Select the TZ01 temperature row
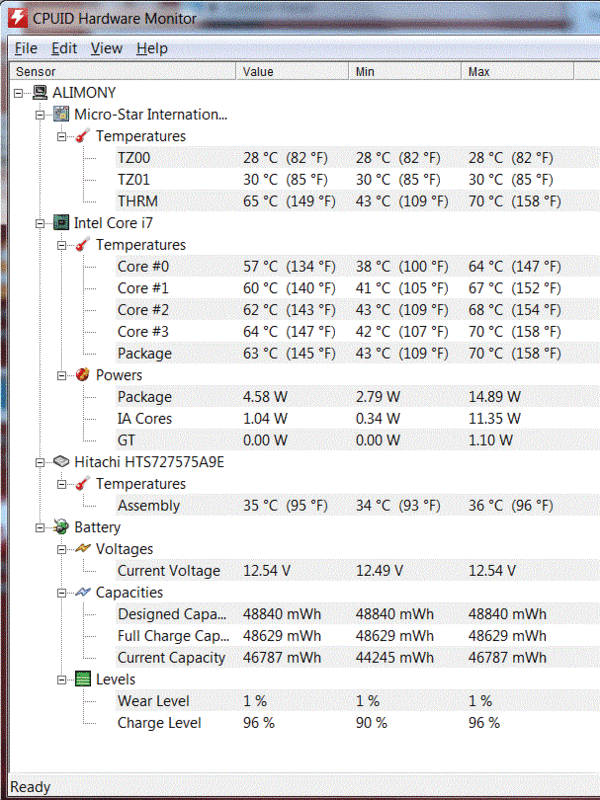The height and width of the screenshot is (800, 600). (x=358, y=180)
